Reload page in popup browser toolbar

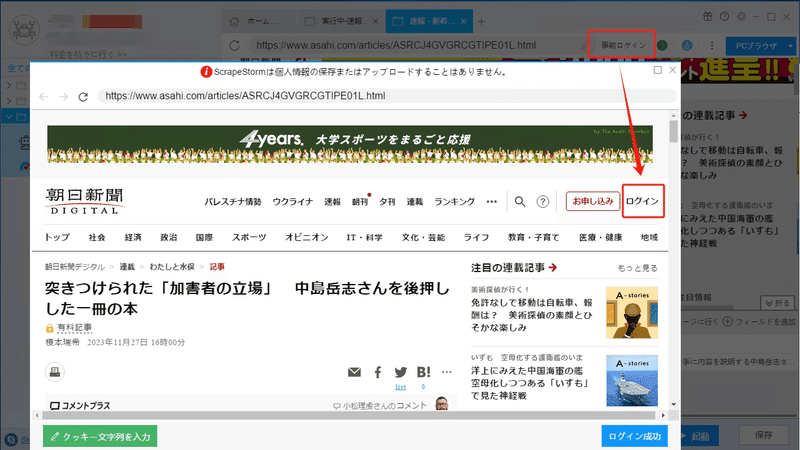[83, 96]
